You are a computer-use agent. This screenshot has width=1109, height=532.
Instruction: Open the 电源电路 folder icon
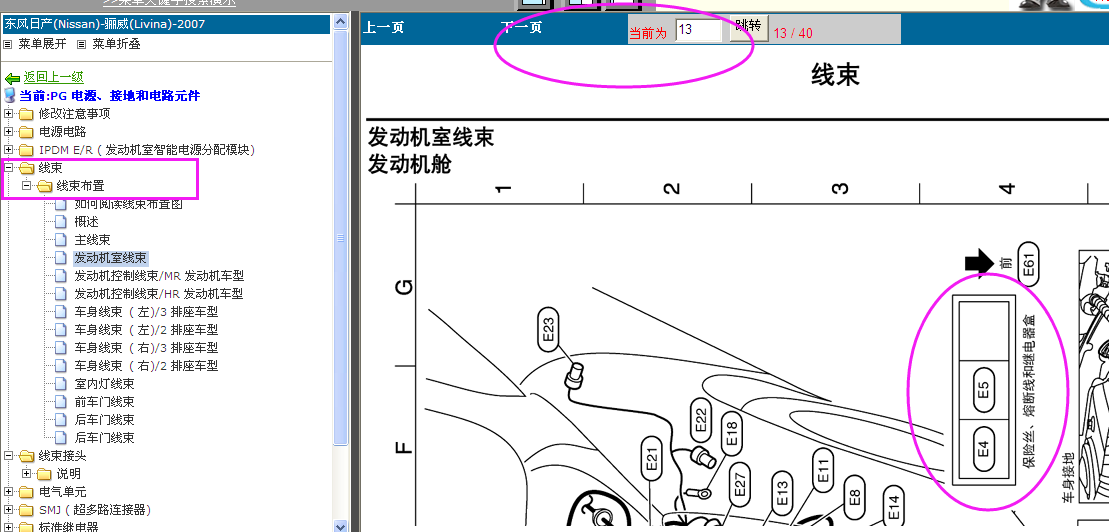coord(26,132)
